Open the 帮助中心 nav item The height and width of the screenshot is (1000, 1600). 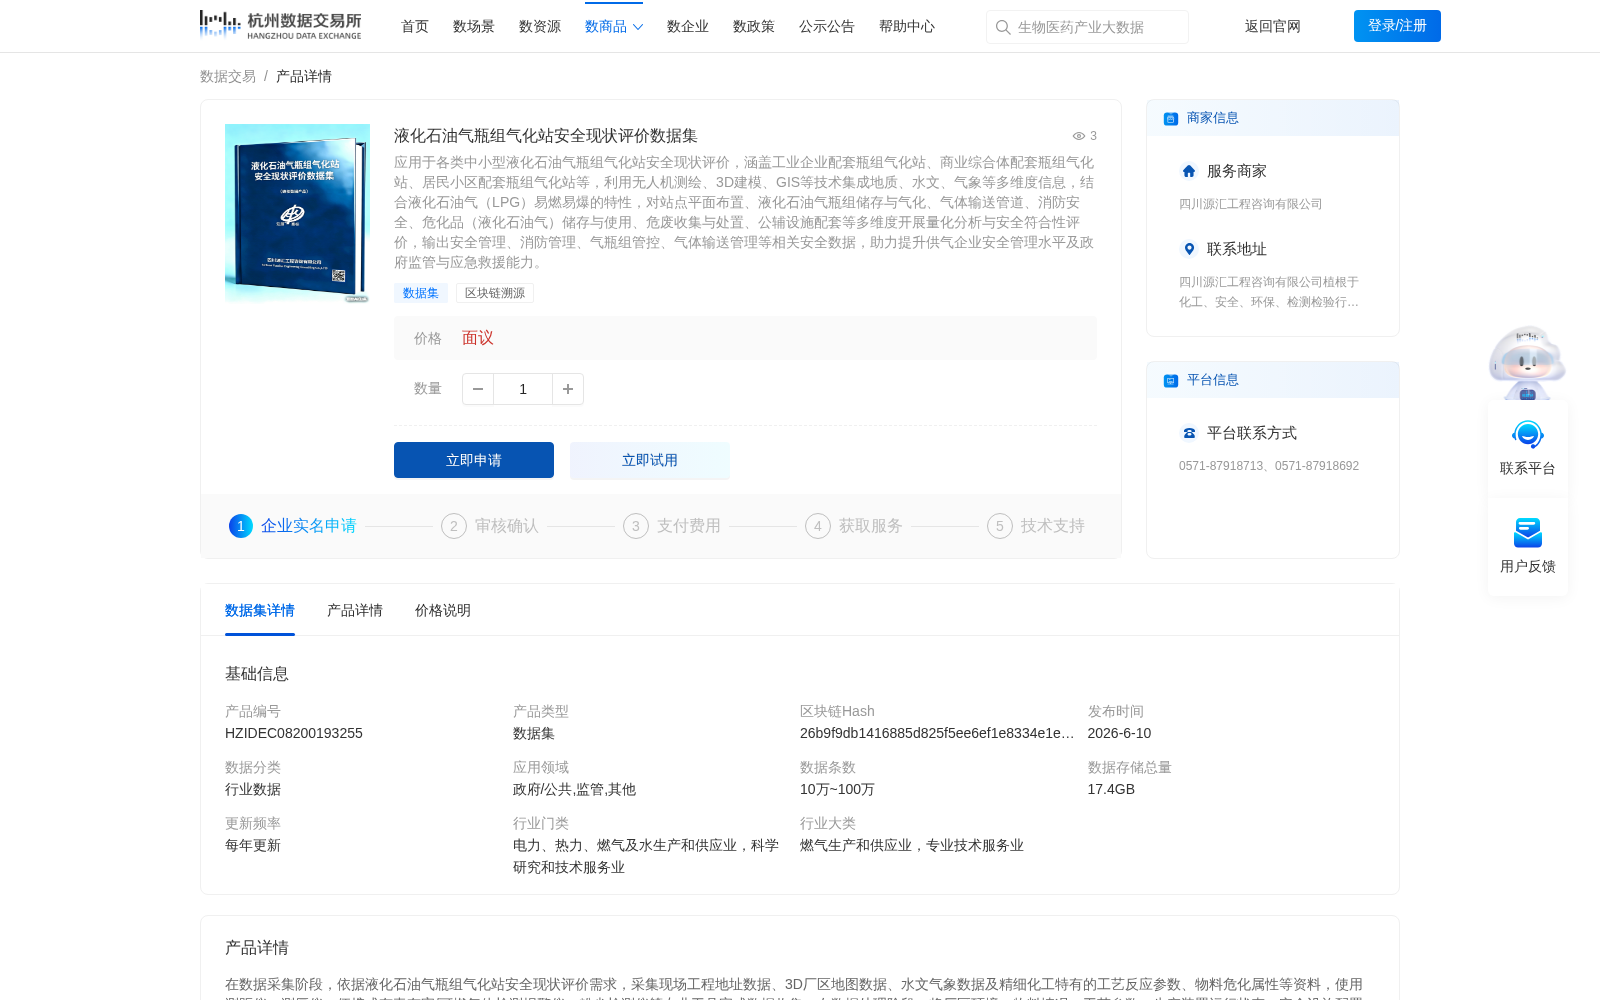907,26
